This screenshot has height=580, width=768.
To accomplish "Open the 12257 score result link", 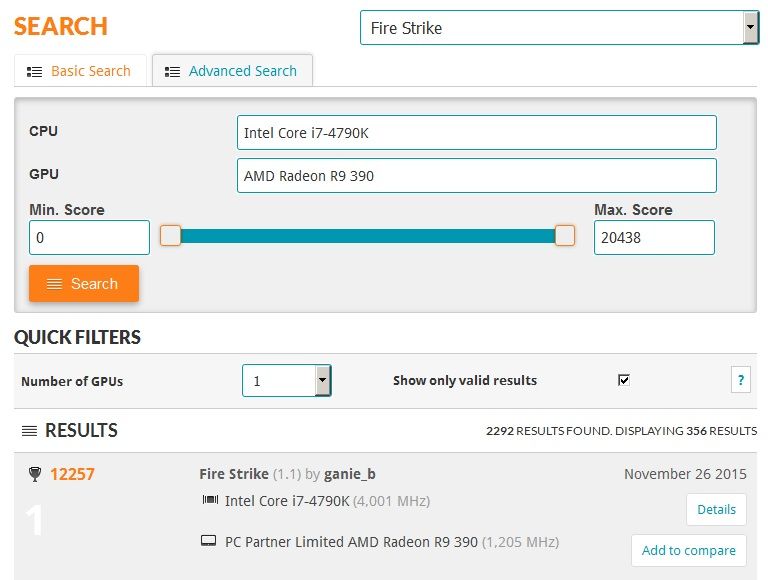I will click(x=72, y=474).
